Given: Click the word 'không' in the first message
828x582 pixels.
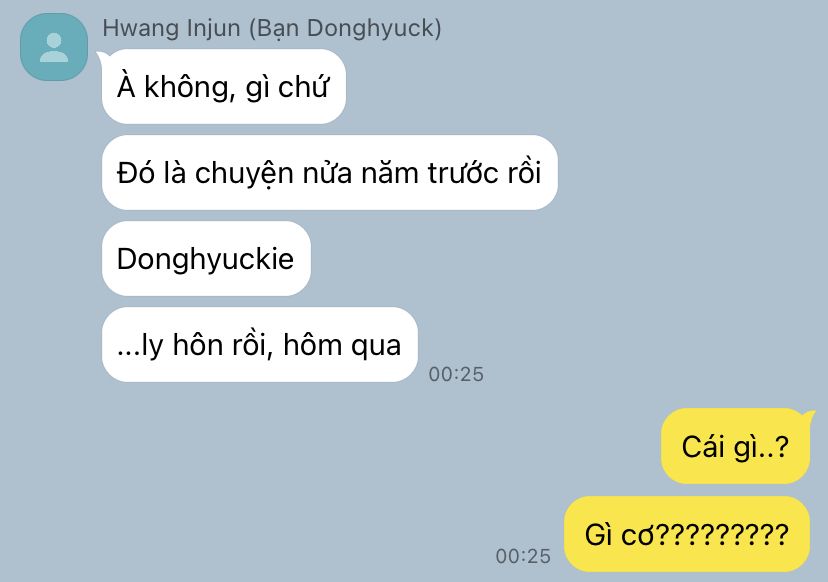Looking at the screenshot, I should point(189,87).
